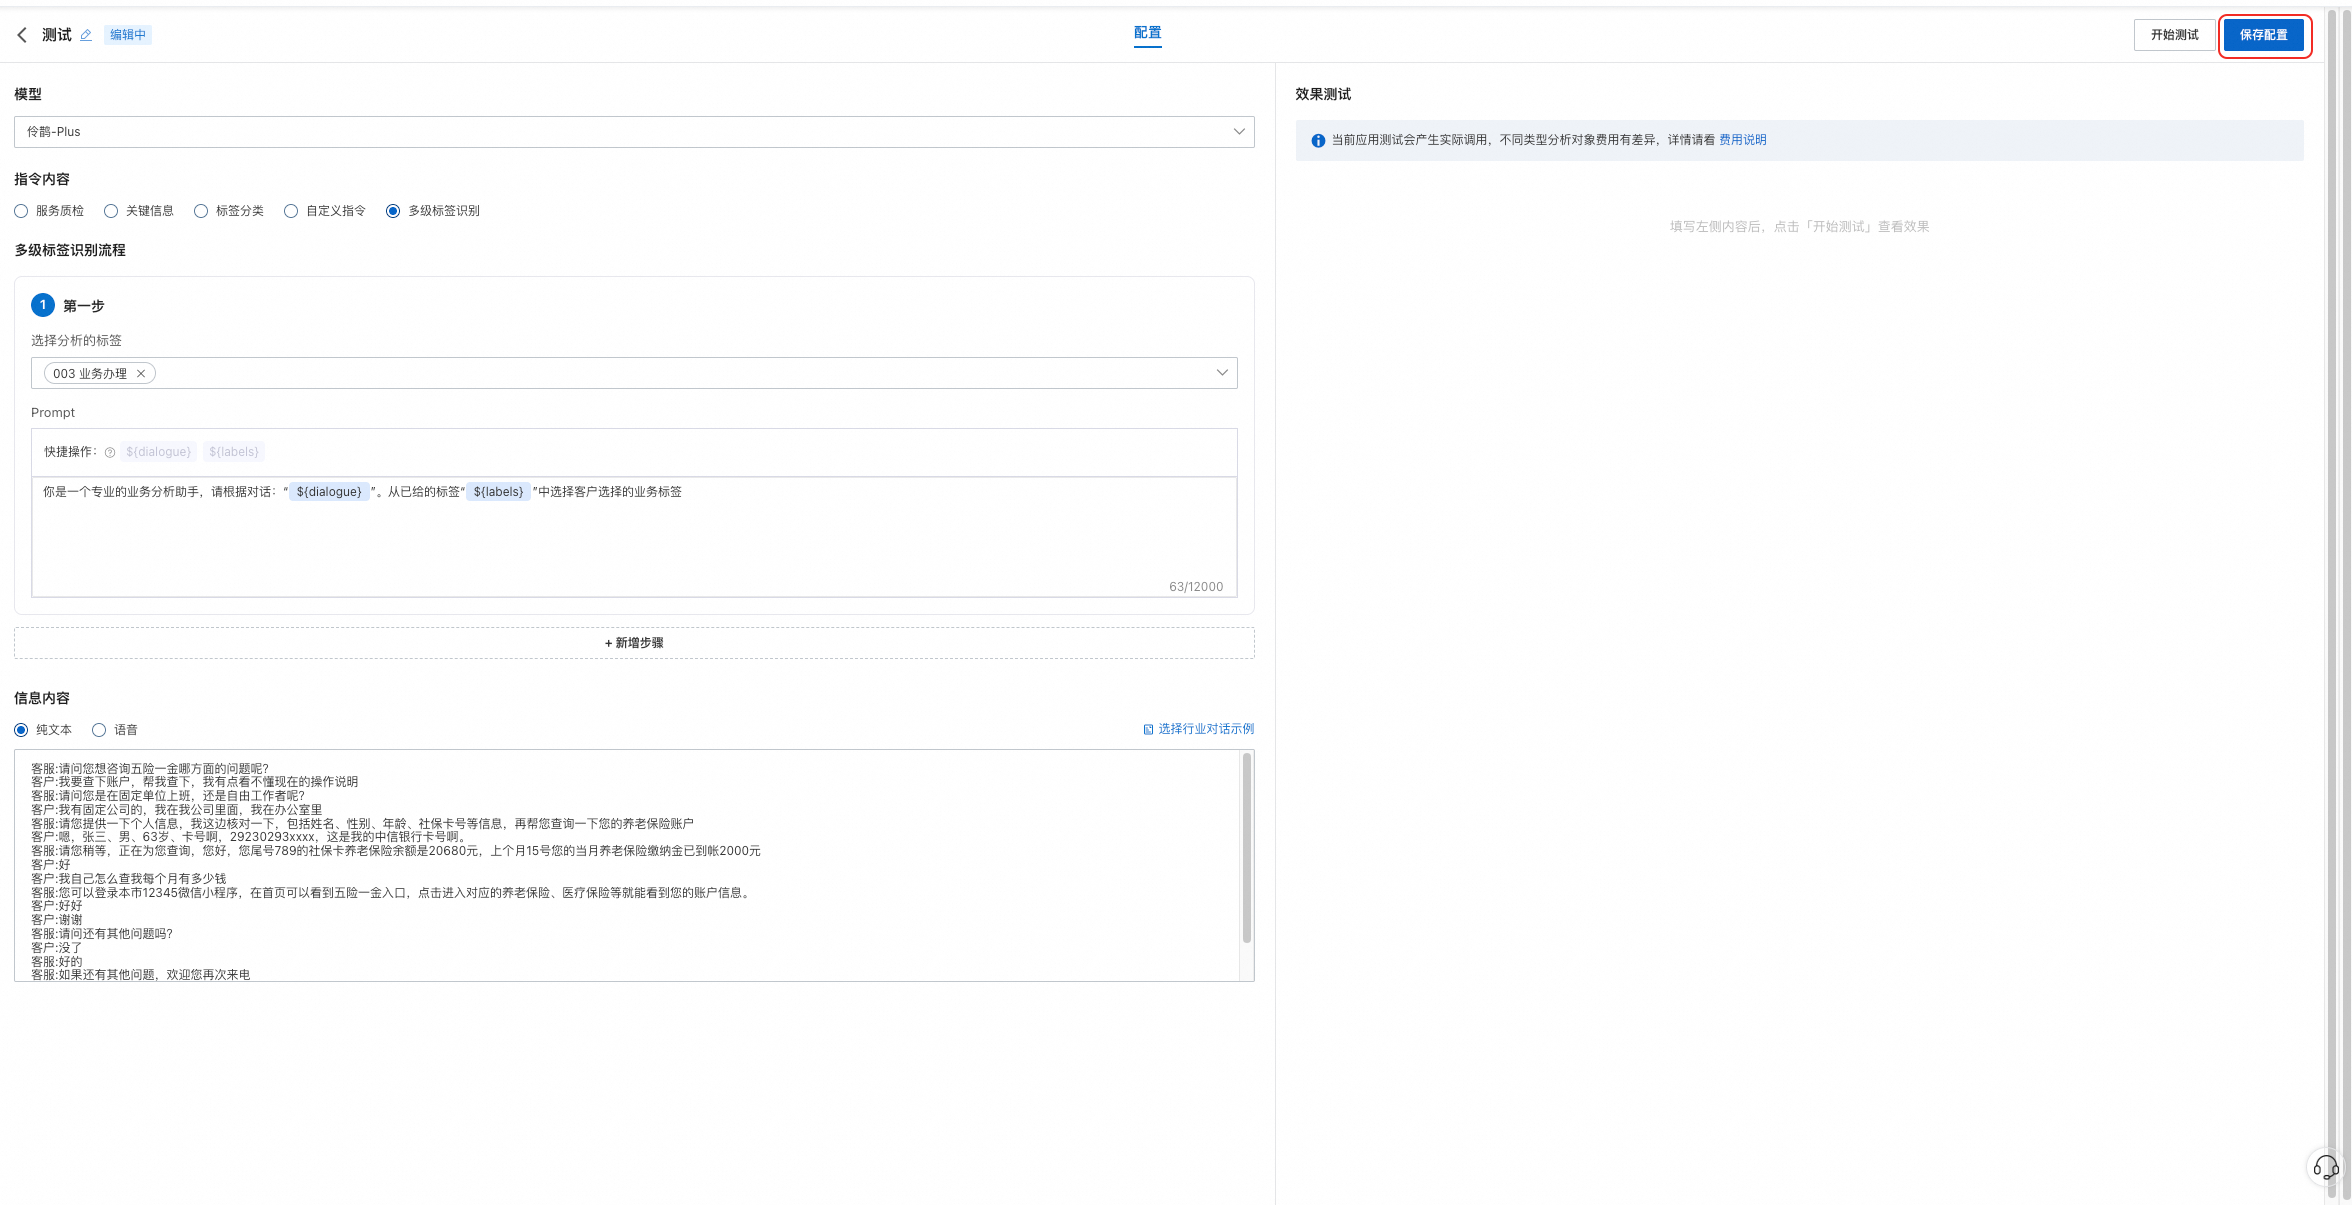Open the customer service headset icon

pyautogui.click(x=2326, y=1167)
